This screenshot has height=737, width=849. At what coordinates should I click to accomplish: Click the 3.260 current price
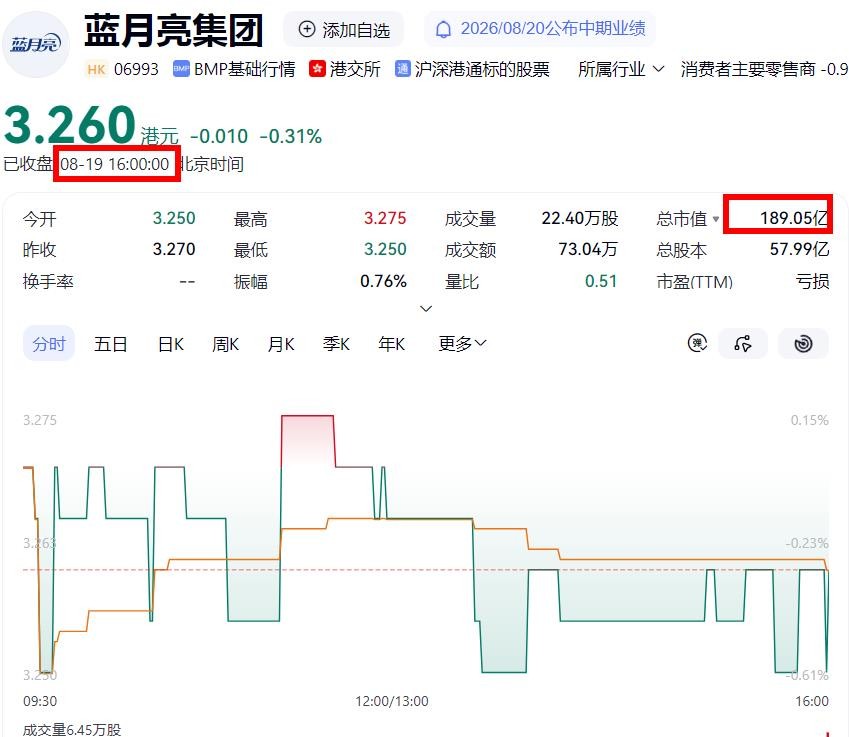coord(70,125)
